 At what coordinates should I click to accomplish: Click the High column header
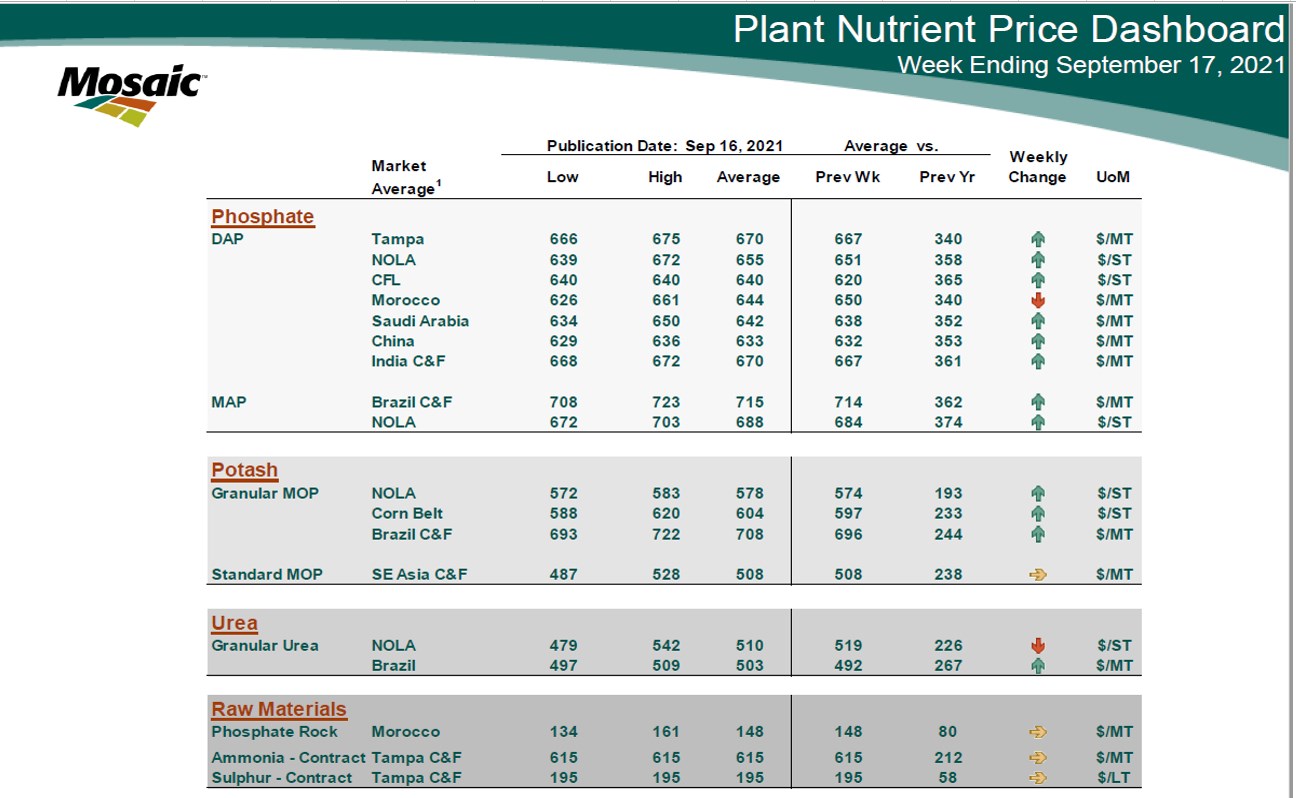pyautogui.click(x=665, y=177)
